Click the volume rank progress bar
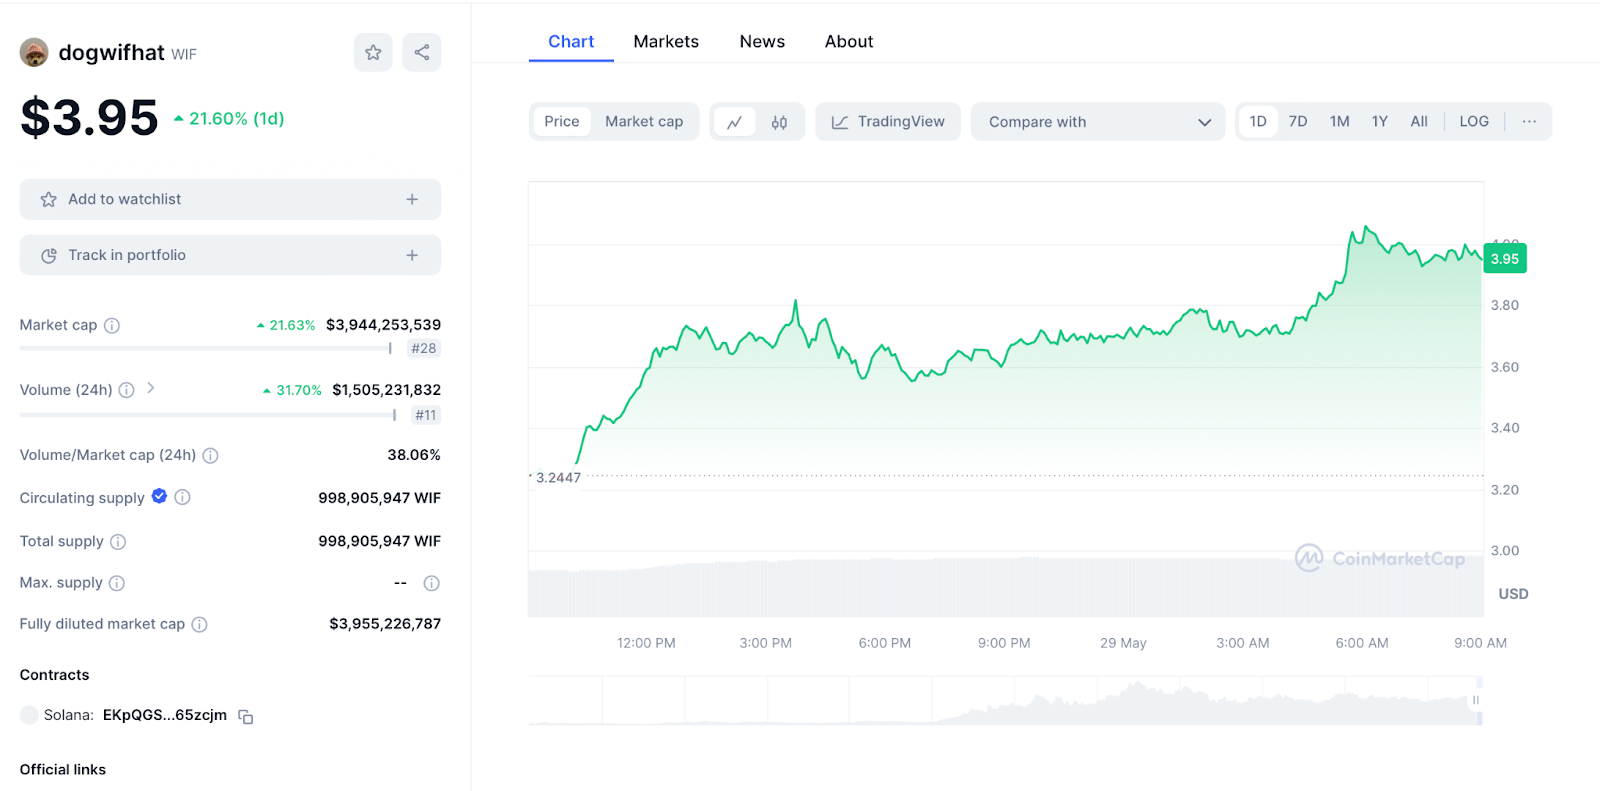Screen dimensions: 1600x791 coord(208,414)
